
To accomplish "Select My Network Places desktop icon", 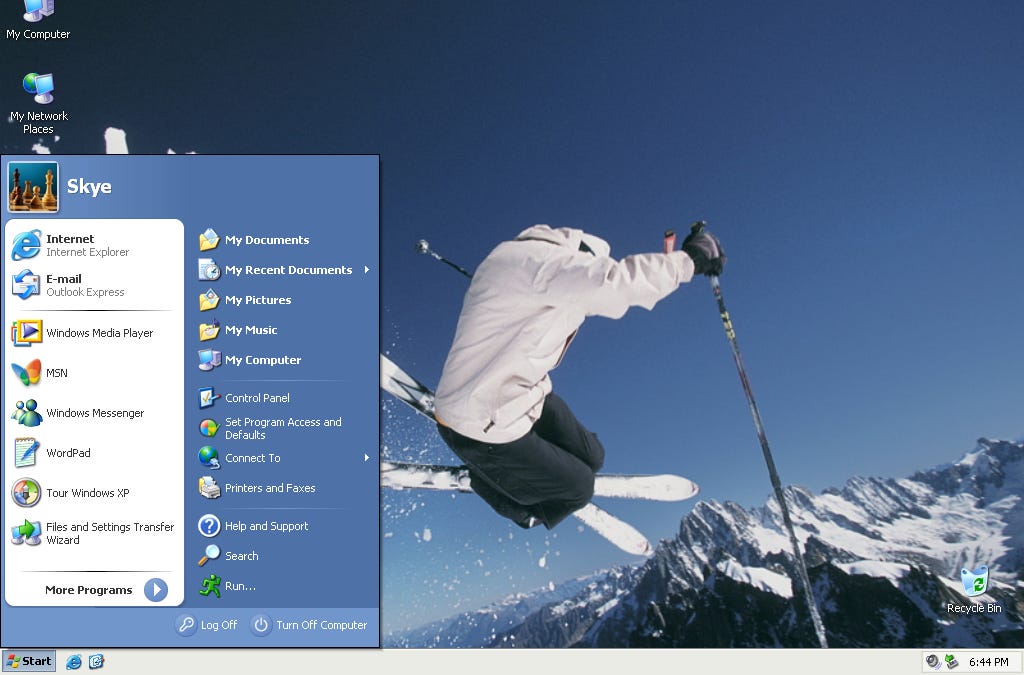I will (x=38, y=103).
